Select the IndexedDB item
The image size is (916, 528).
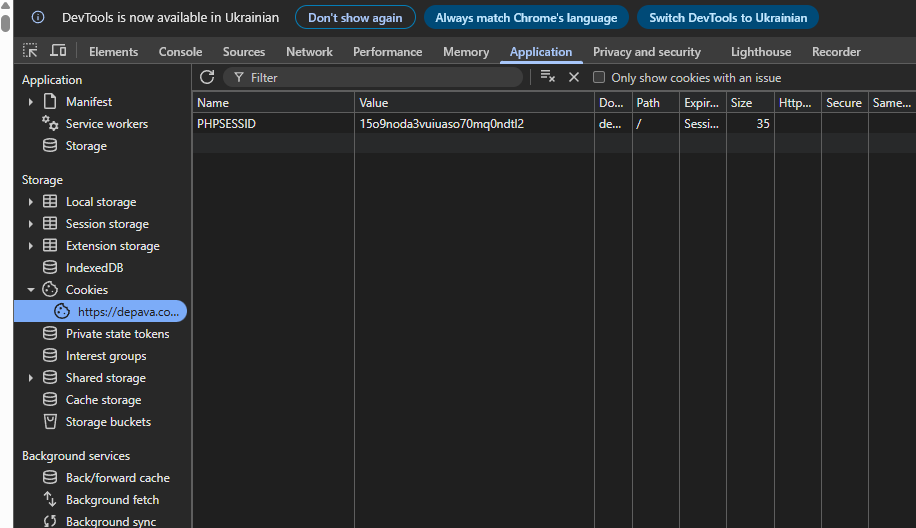tap(94, 268)
